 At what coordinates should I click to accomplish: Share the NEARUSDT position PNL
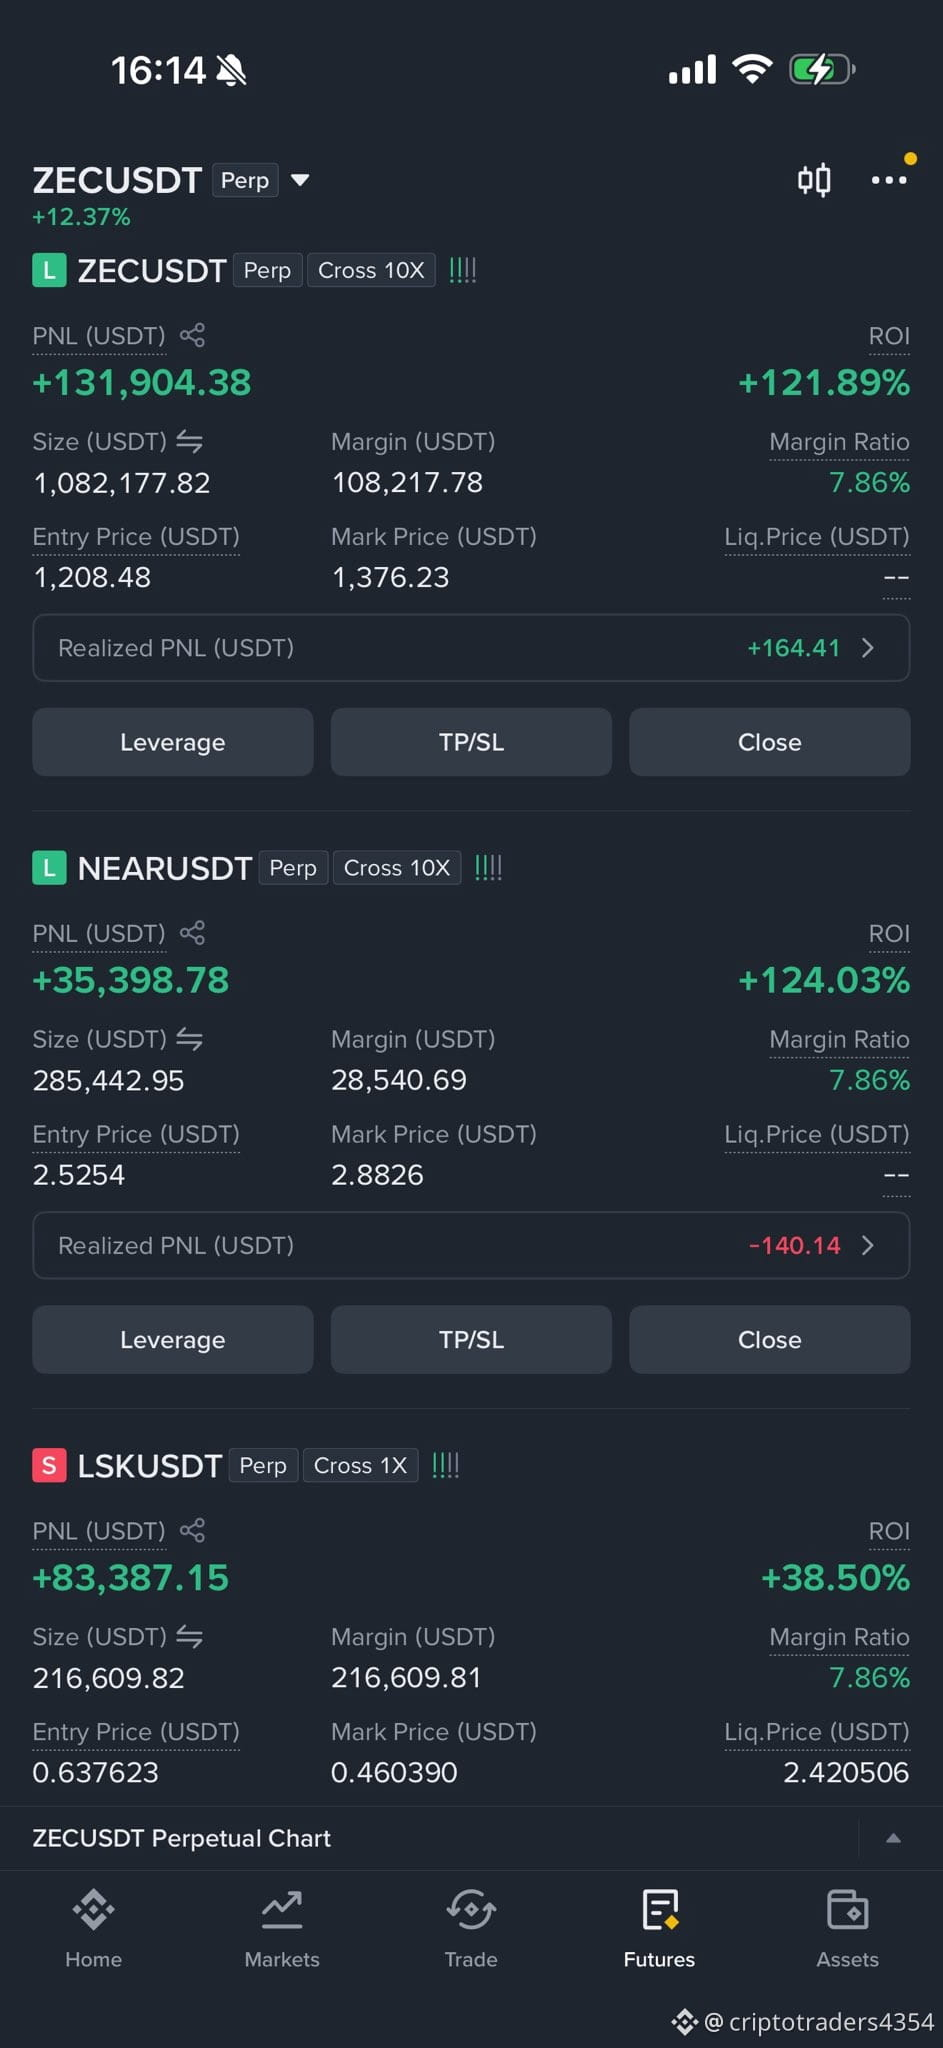click(x=192, y=933)
